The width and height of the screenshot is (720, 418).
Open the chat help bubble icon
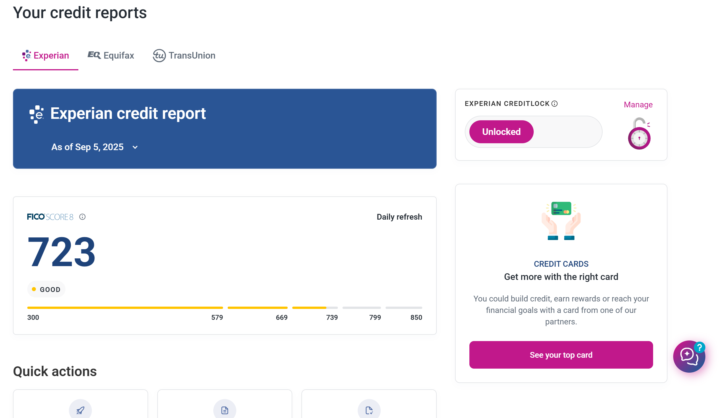(689, 356)
